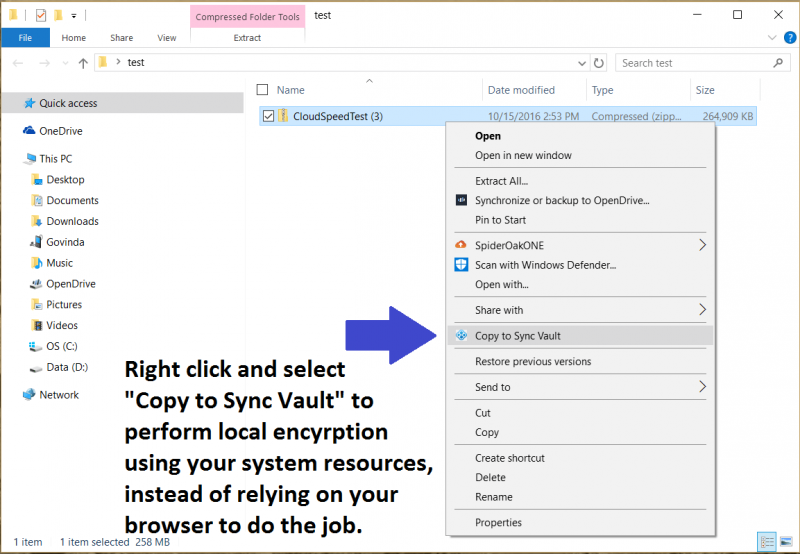Click the Govinda user folder icon
The image size is (800, 554).
(x=36, y=242)
